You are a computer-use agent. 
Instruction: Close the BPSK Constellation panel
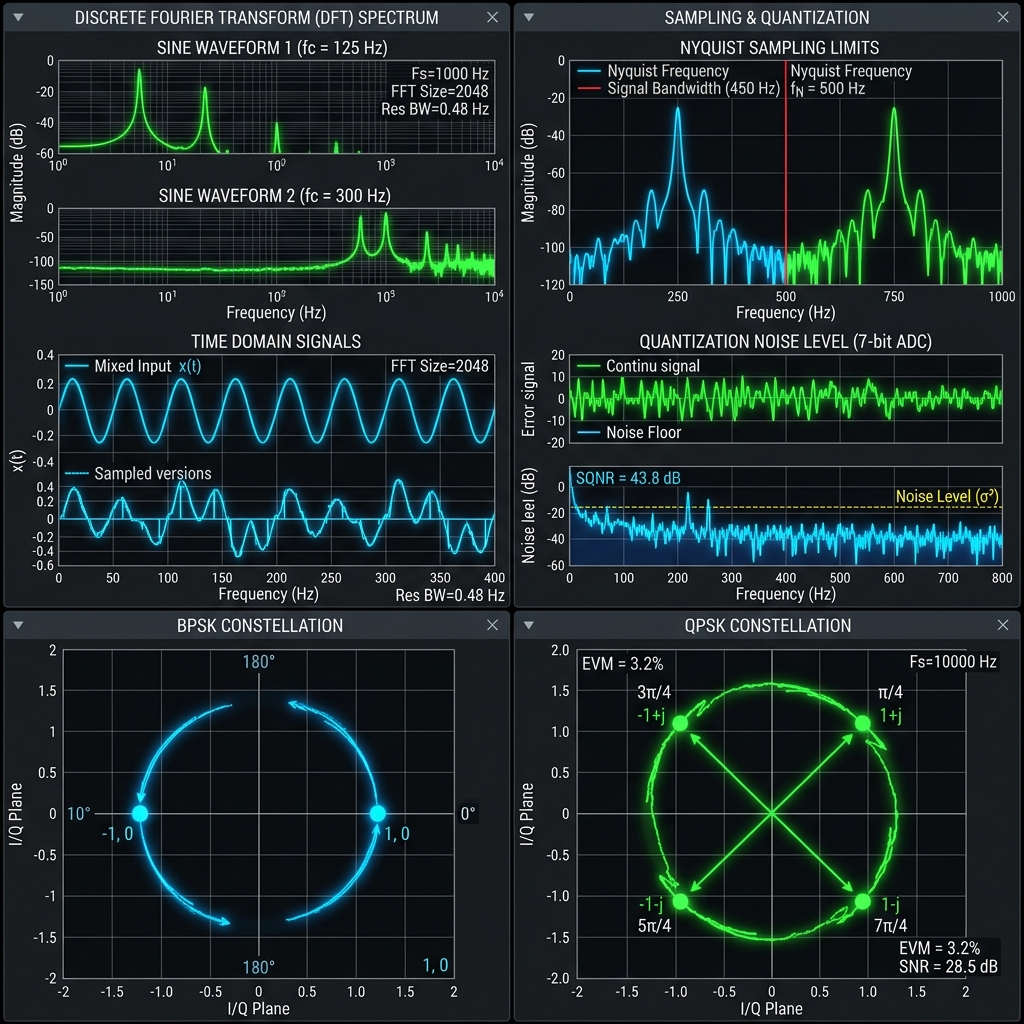[x=492, y=625]
